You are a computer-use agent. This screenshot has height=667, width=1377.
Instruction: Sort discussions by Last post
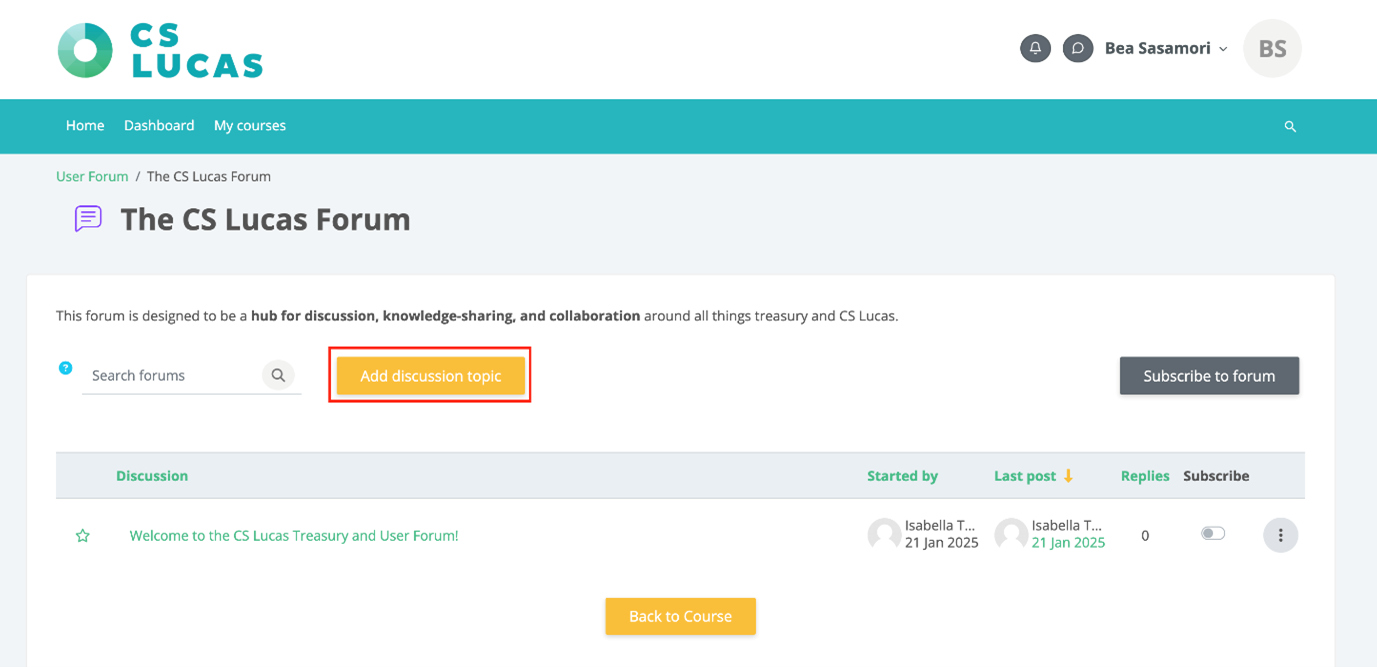click(1025, 476)
